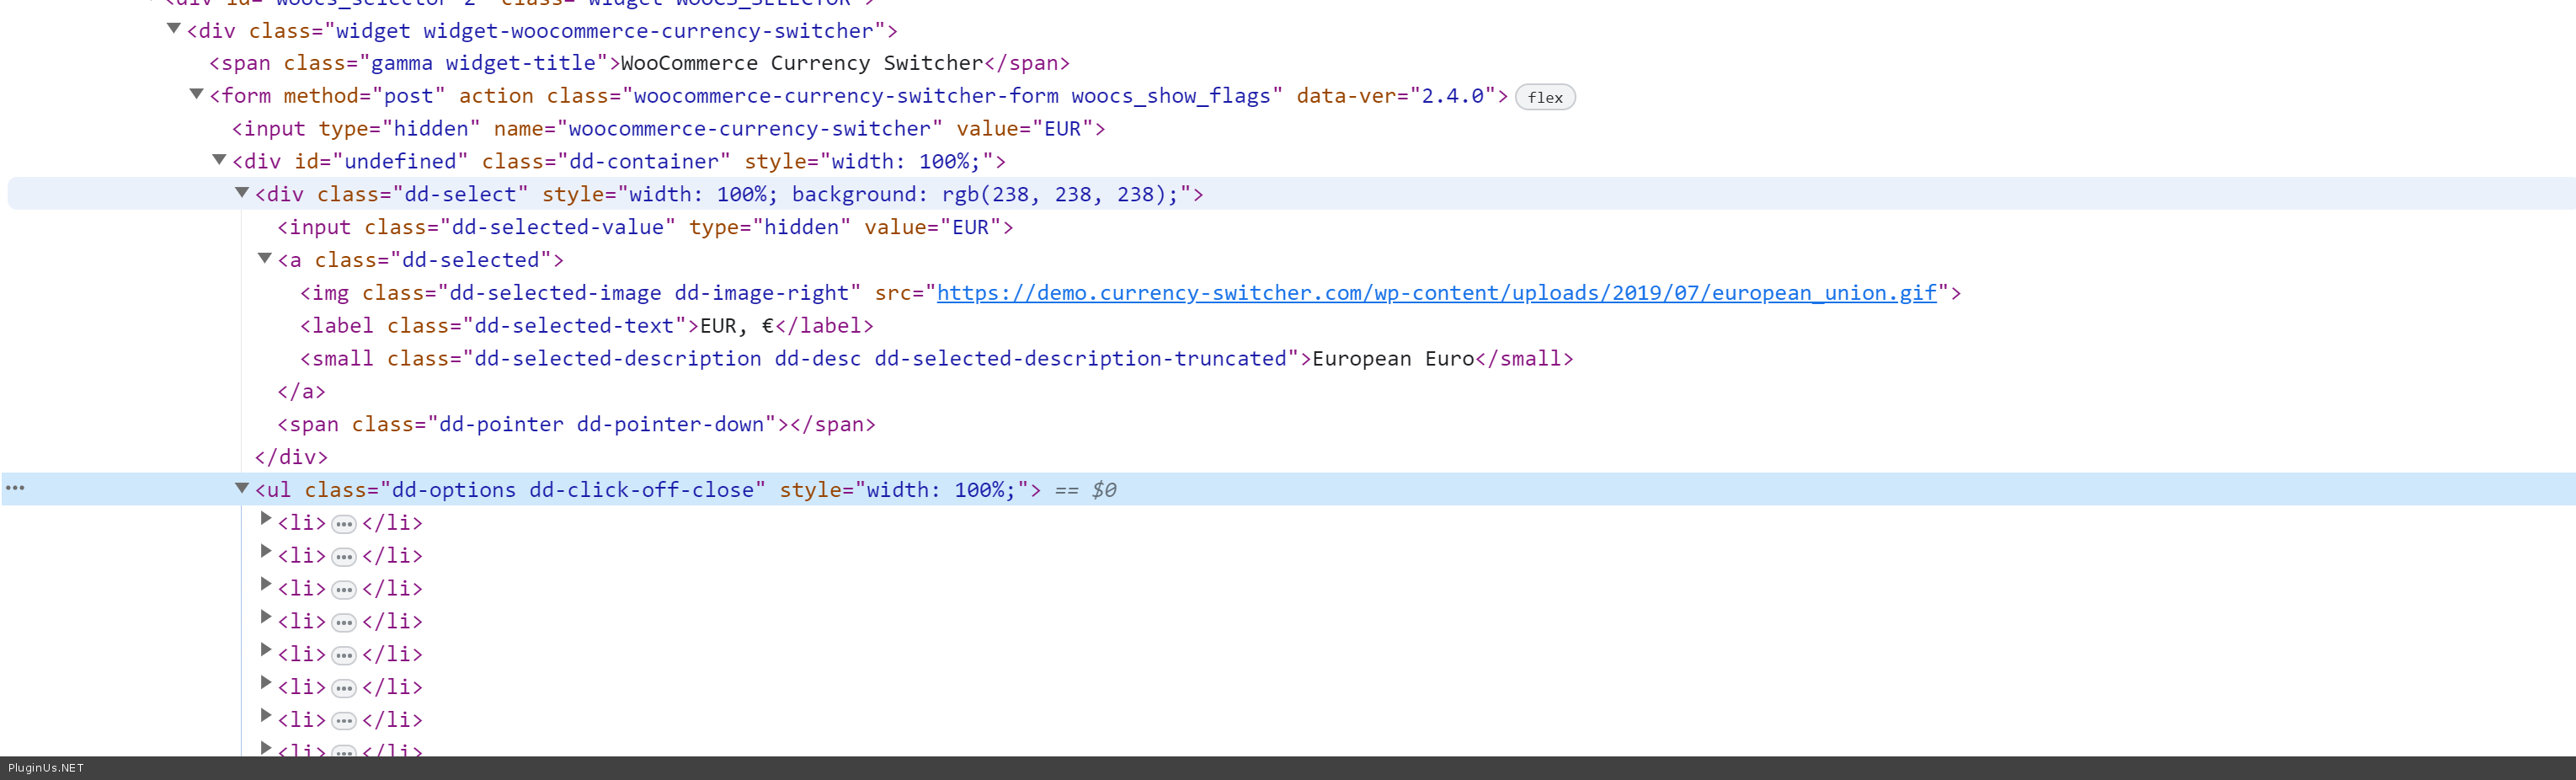2576x780 pixels.
Task: Collapse the woocommerce-currency-switcher-form form node
Action: coord(197,94)
